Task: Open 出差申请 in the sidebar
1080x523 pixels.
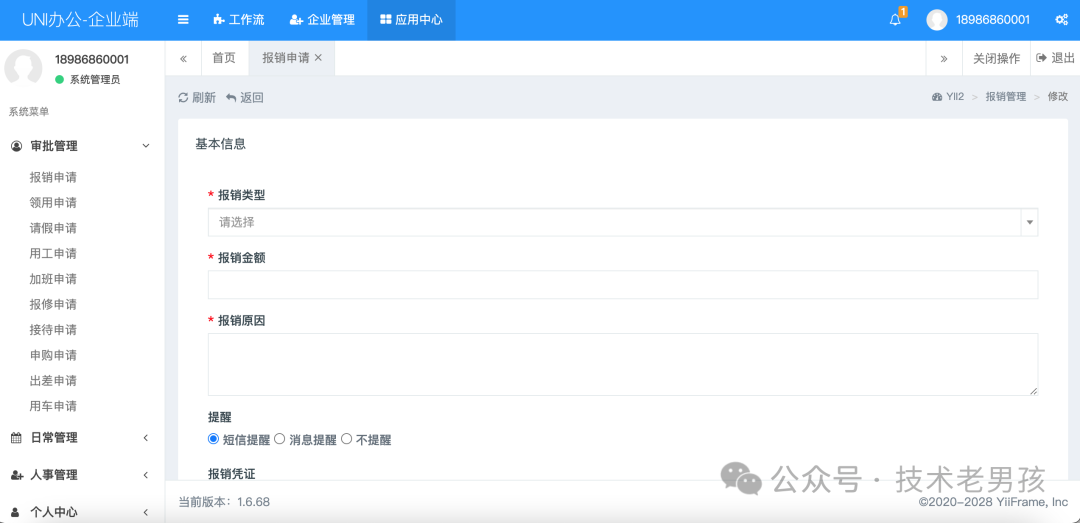Action: (x=53, y=380)
